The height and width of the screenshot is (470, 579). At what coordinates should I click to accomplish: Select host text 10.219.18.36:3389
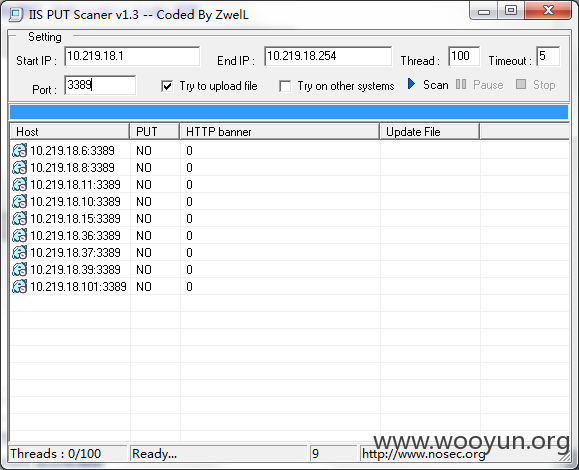(x=75, y=236)
